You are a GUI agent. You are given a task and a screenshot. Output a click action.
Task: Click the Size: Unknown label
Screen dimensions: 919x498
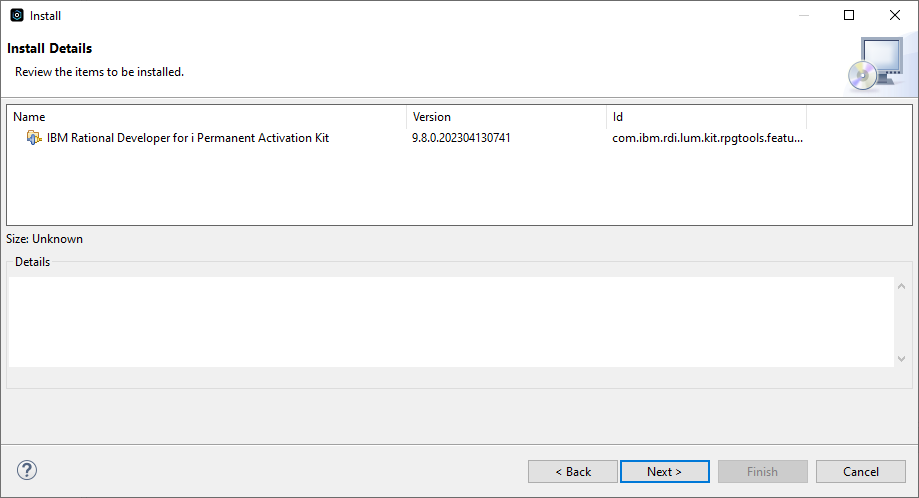point(45,239)
